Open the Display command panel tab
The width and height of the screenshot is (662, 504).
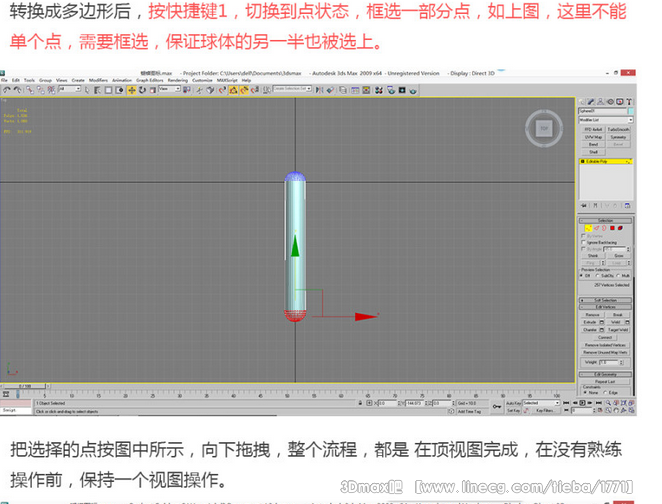pos(620,102)
